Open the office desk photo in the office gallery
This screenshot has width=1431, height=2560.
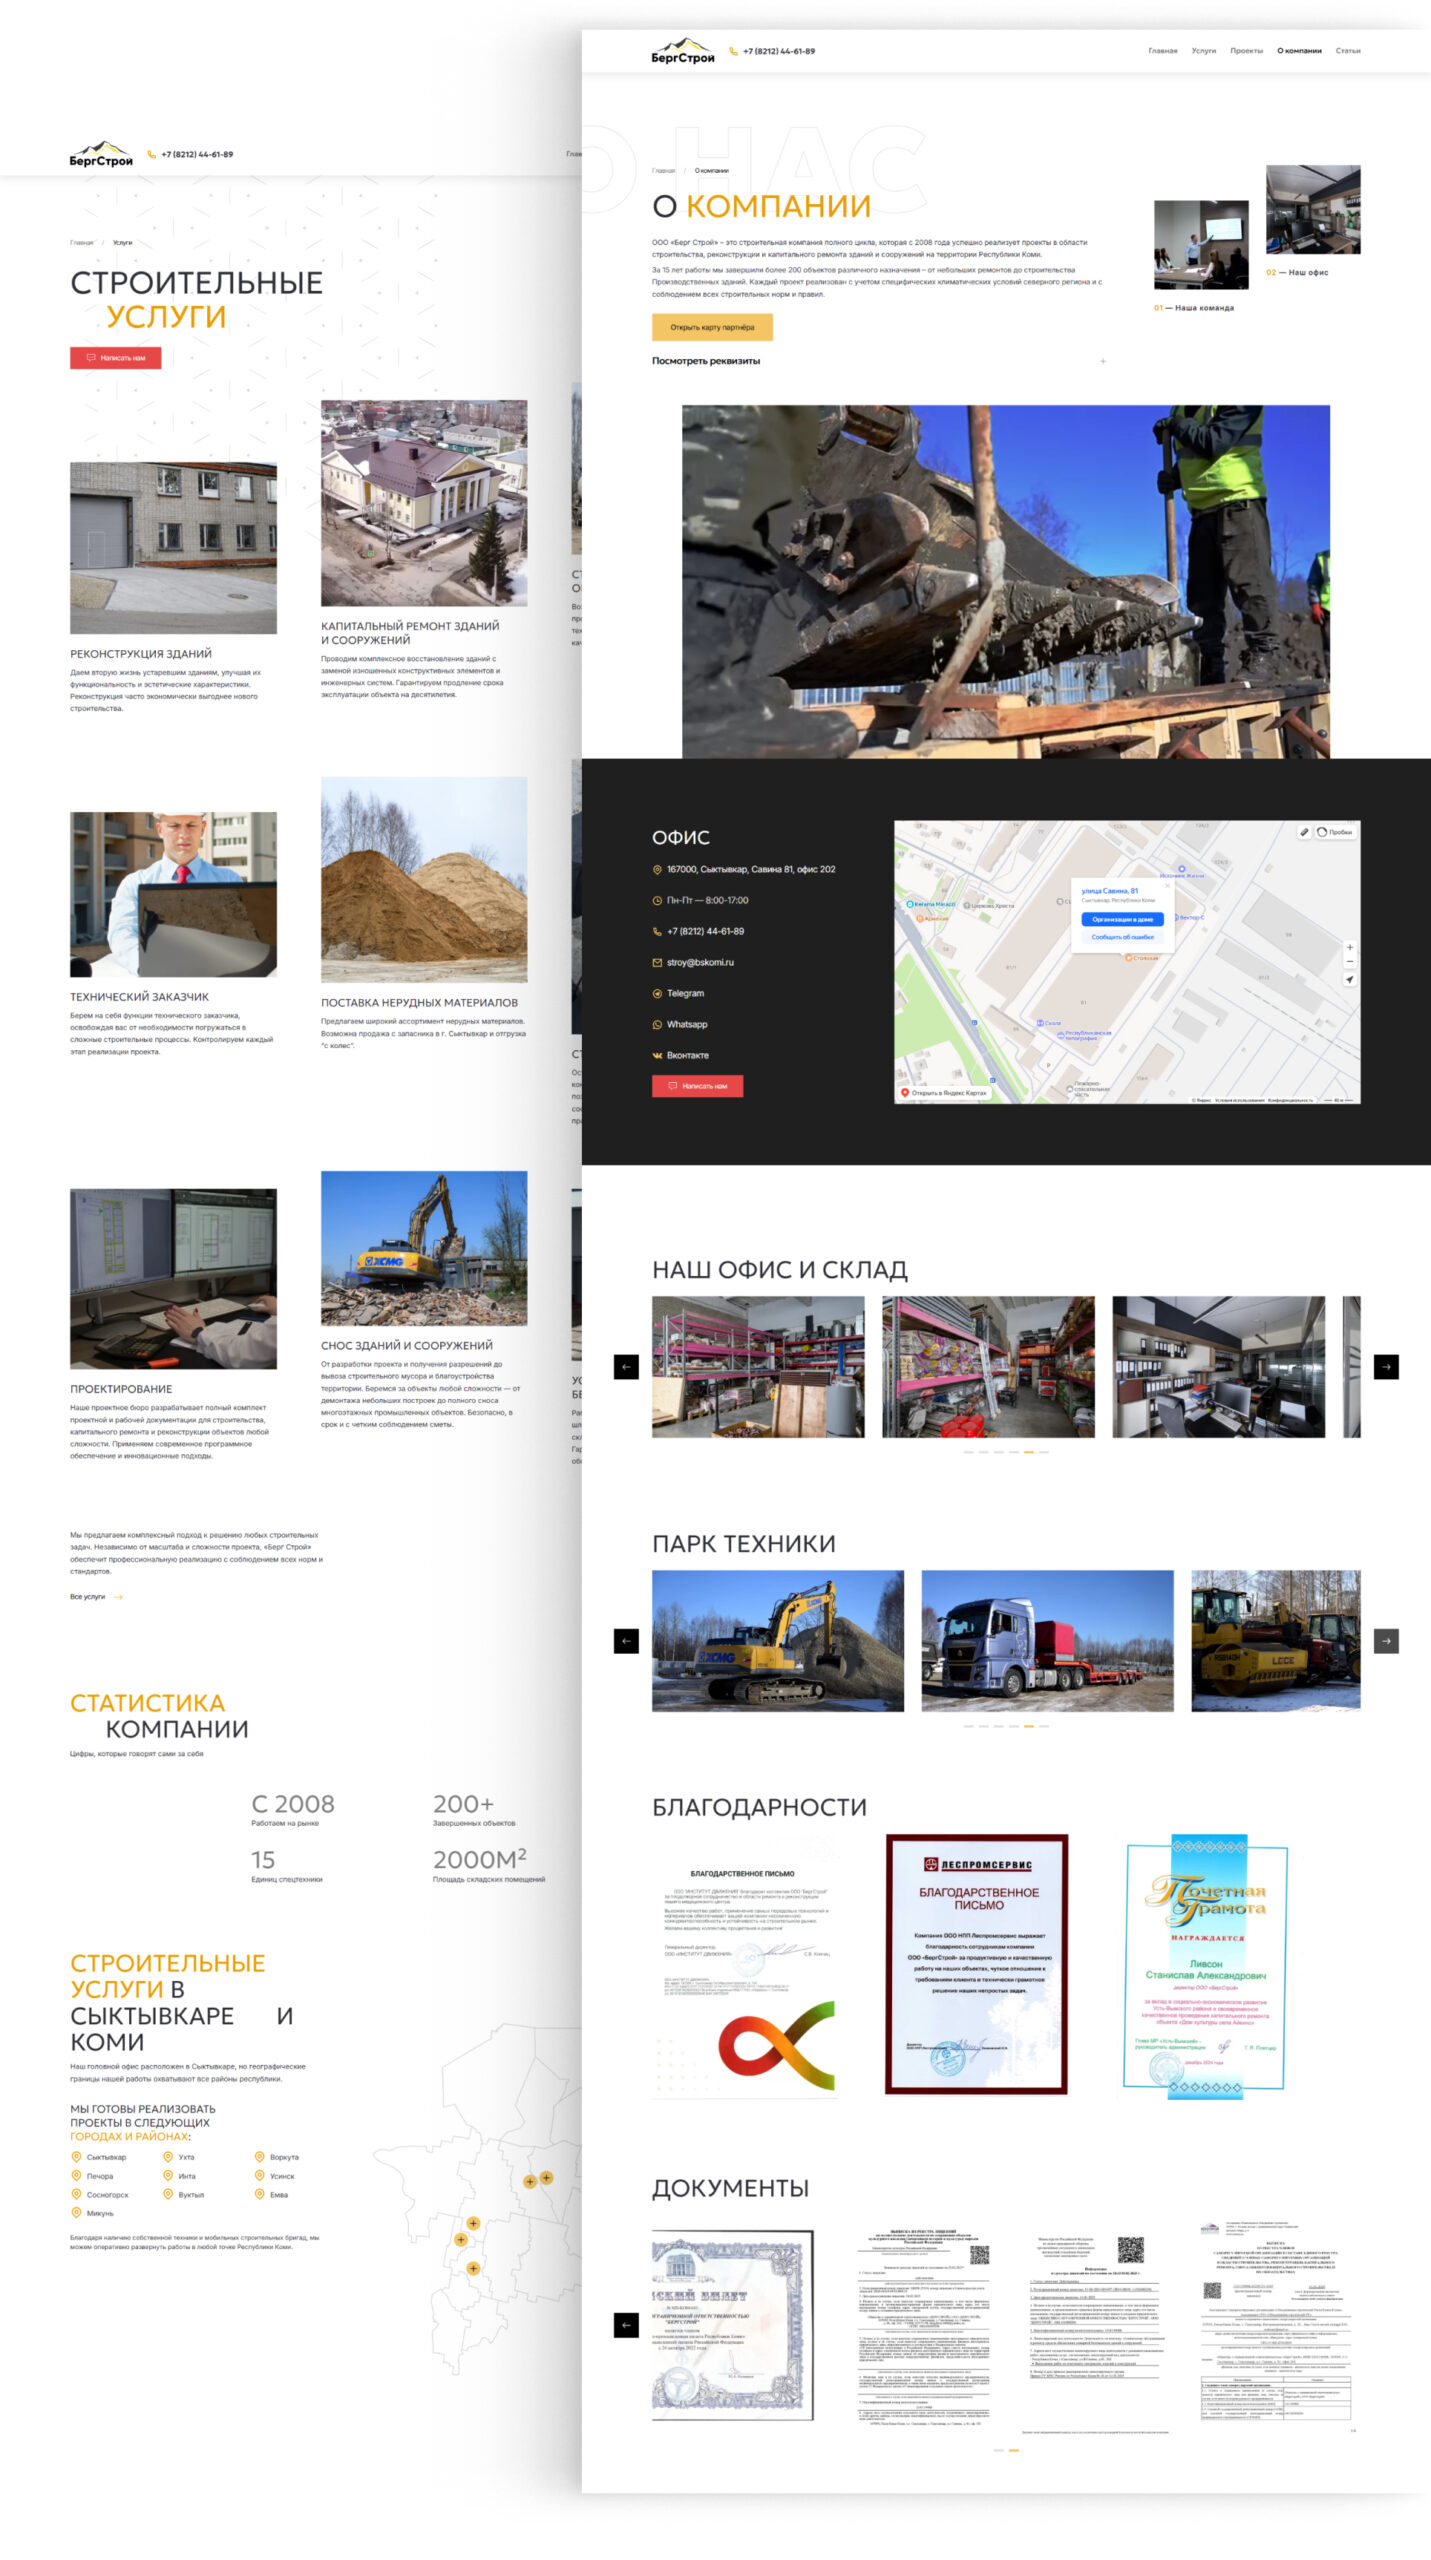(x=1219, y=1367)
